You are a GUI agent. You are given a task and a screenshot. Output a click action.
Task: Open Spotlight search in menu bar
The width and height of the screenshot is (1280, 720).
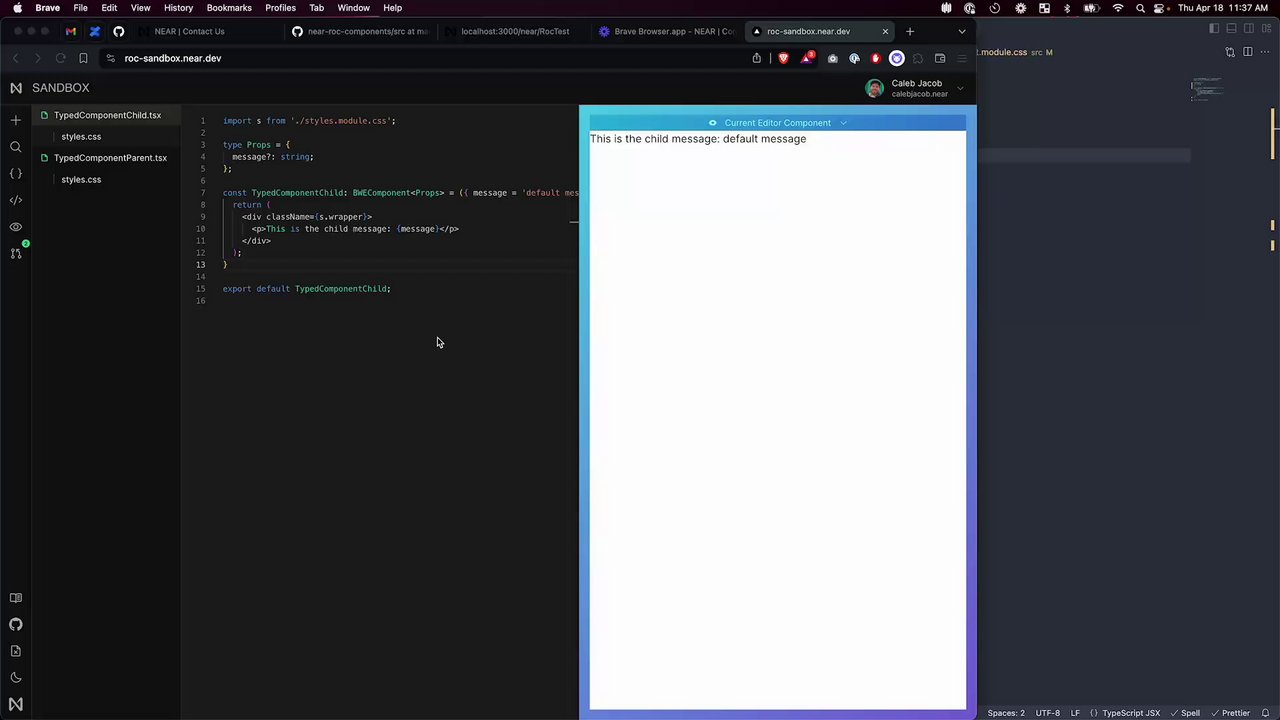click(x=1140, y=8)
